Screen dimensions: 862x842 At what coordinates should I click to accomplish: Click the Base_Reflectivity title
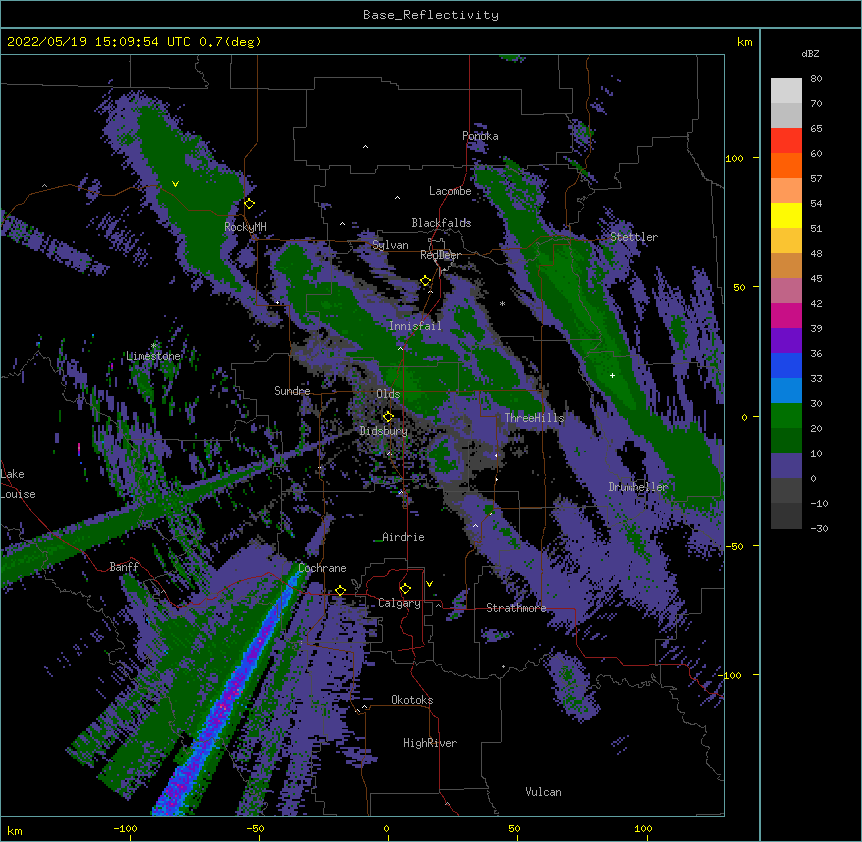click(x=431, y=15)
